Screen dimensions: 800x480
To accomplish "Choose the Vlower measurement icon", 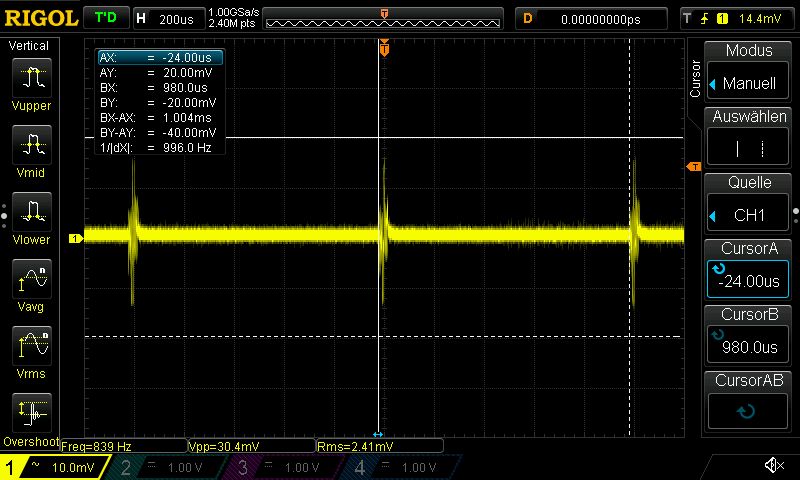I will click(x=32, y=212).
